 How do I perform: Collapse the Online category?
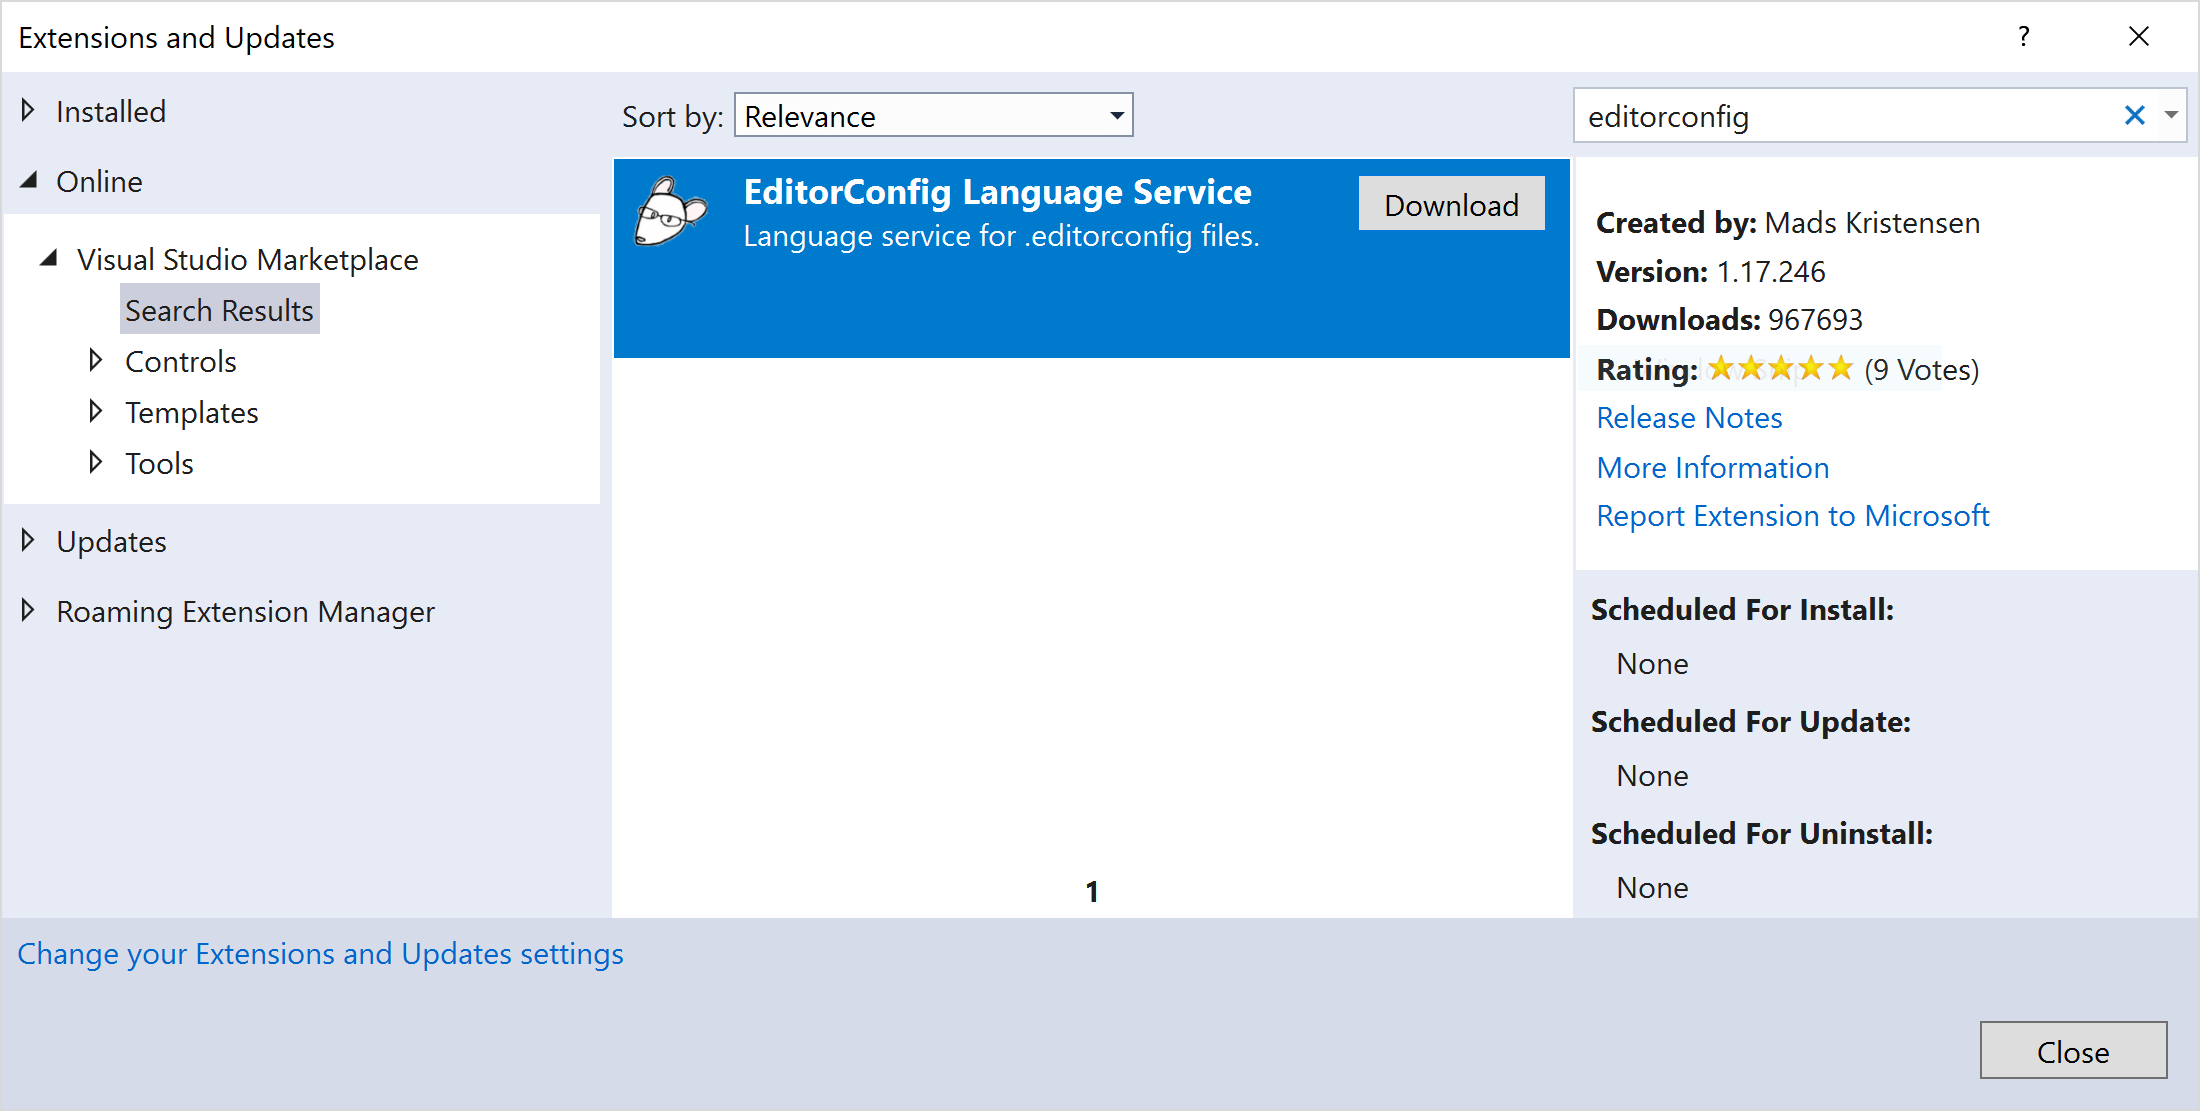click(30, 180)
